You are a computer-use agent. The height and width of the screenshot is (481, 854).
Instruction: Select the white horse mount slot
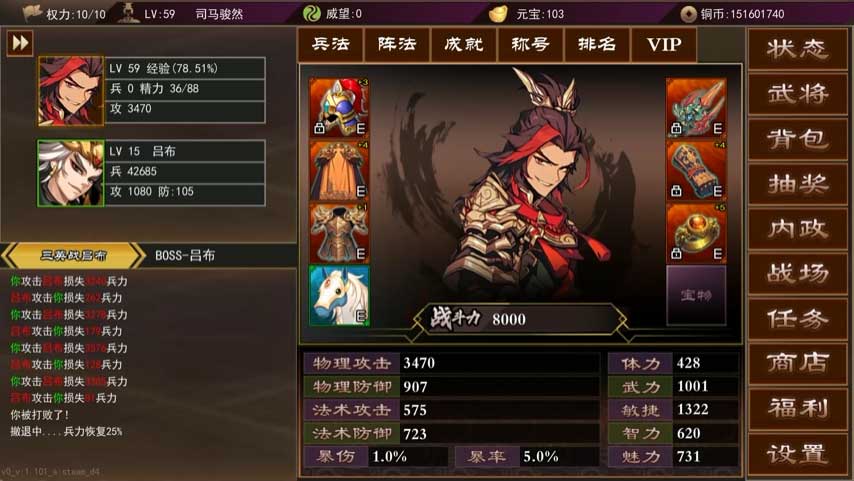click(x=339, y=296)
